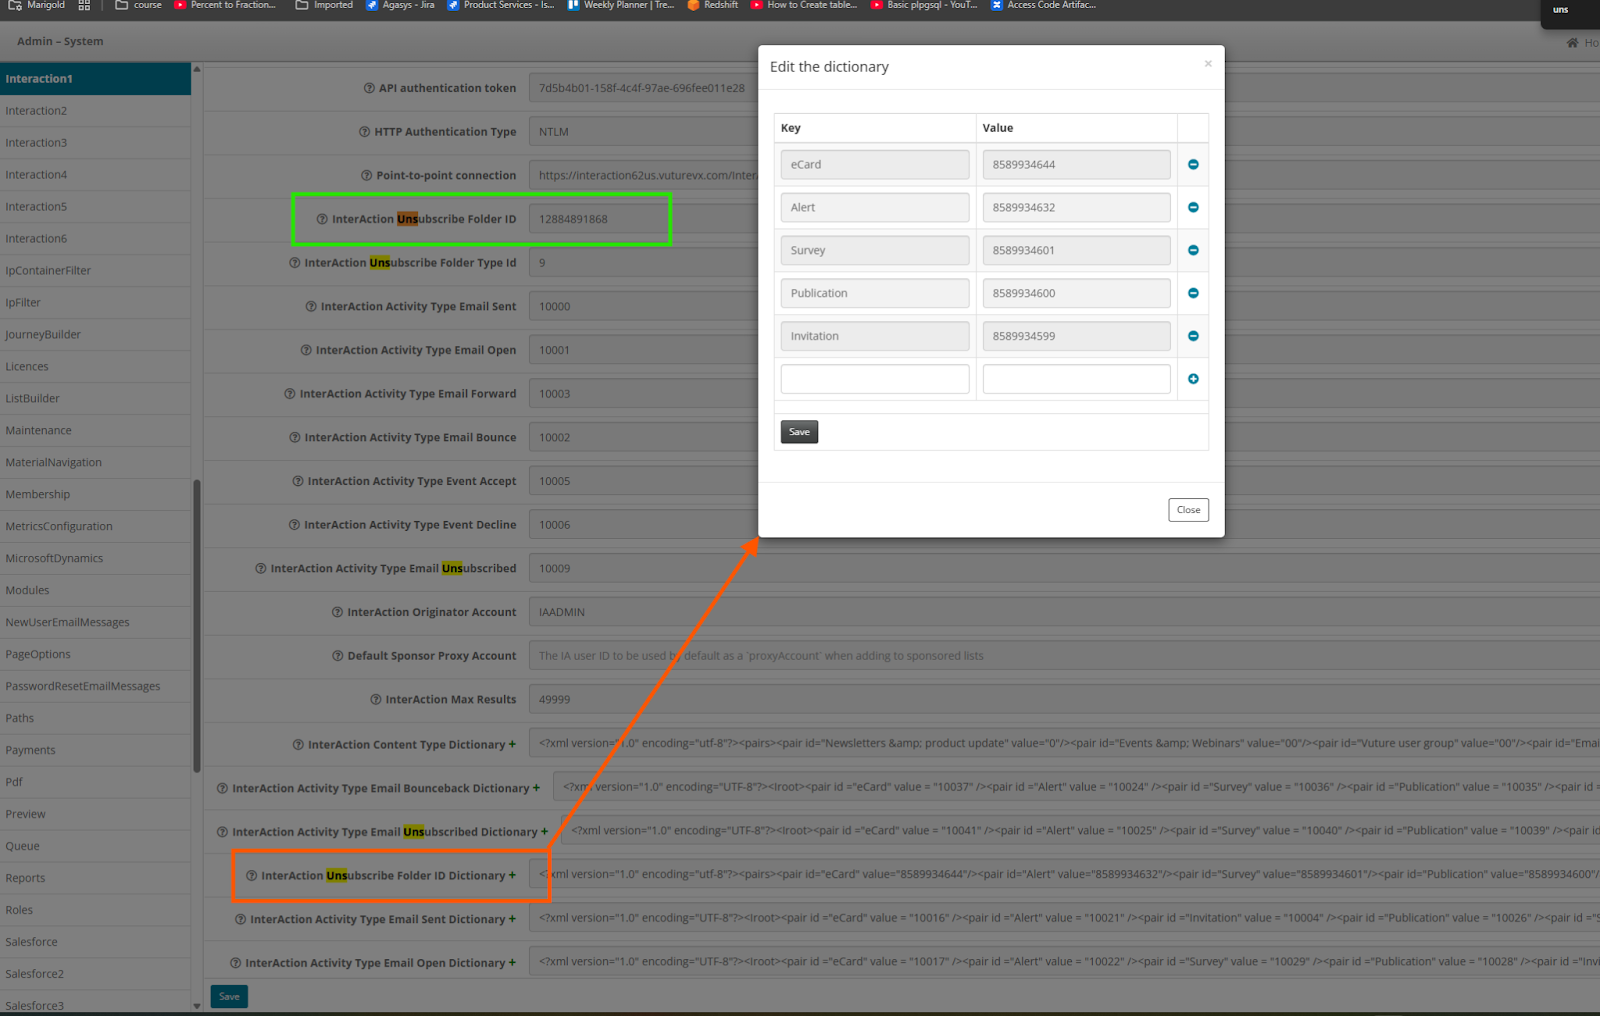Click the empty new Value field
The height and width of the screenshot is (1016, 1600).
tap(1076, 379)
